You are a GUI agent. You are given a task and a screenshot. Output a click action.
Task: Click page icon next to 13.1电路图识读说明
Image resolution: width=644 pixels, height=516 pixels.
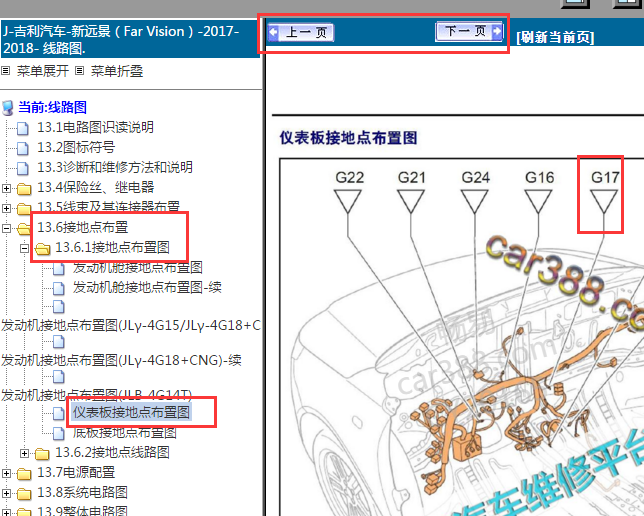pyautogui.click(x=23, y=128)
